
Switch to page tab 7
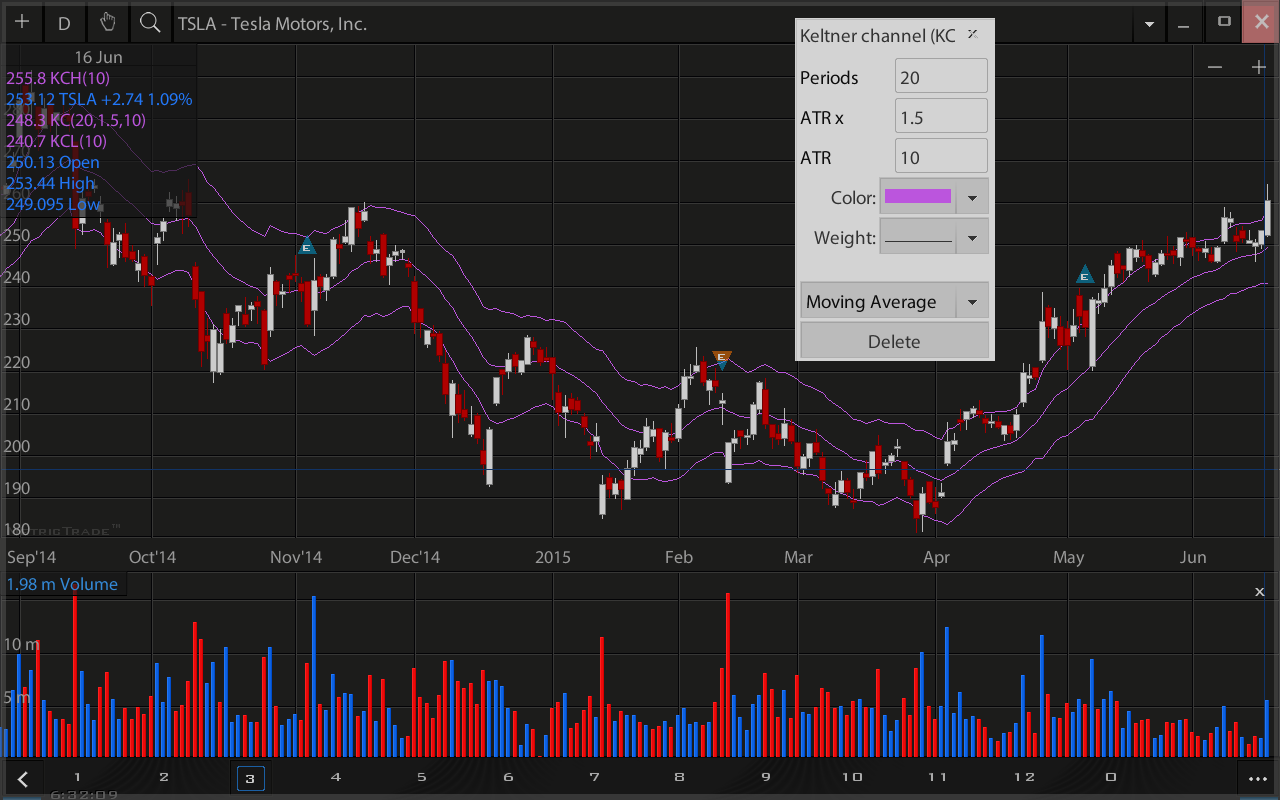[594, 777]
